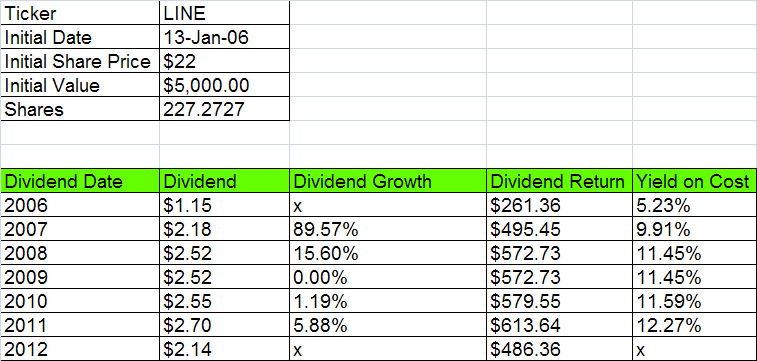Select the $1.15 dividend cell

pyautogui.click(x=224, y=205)
